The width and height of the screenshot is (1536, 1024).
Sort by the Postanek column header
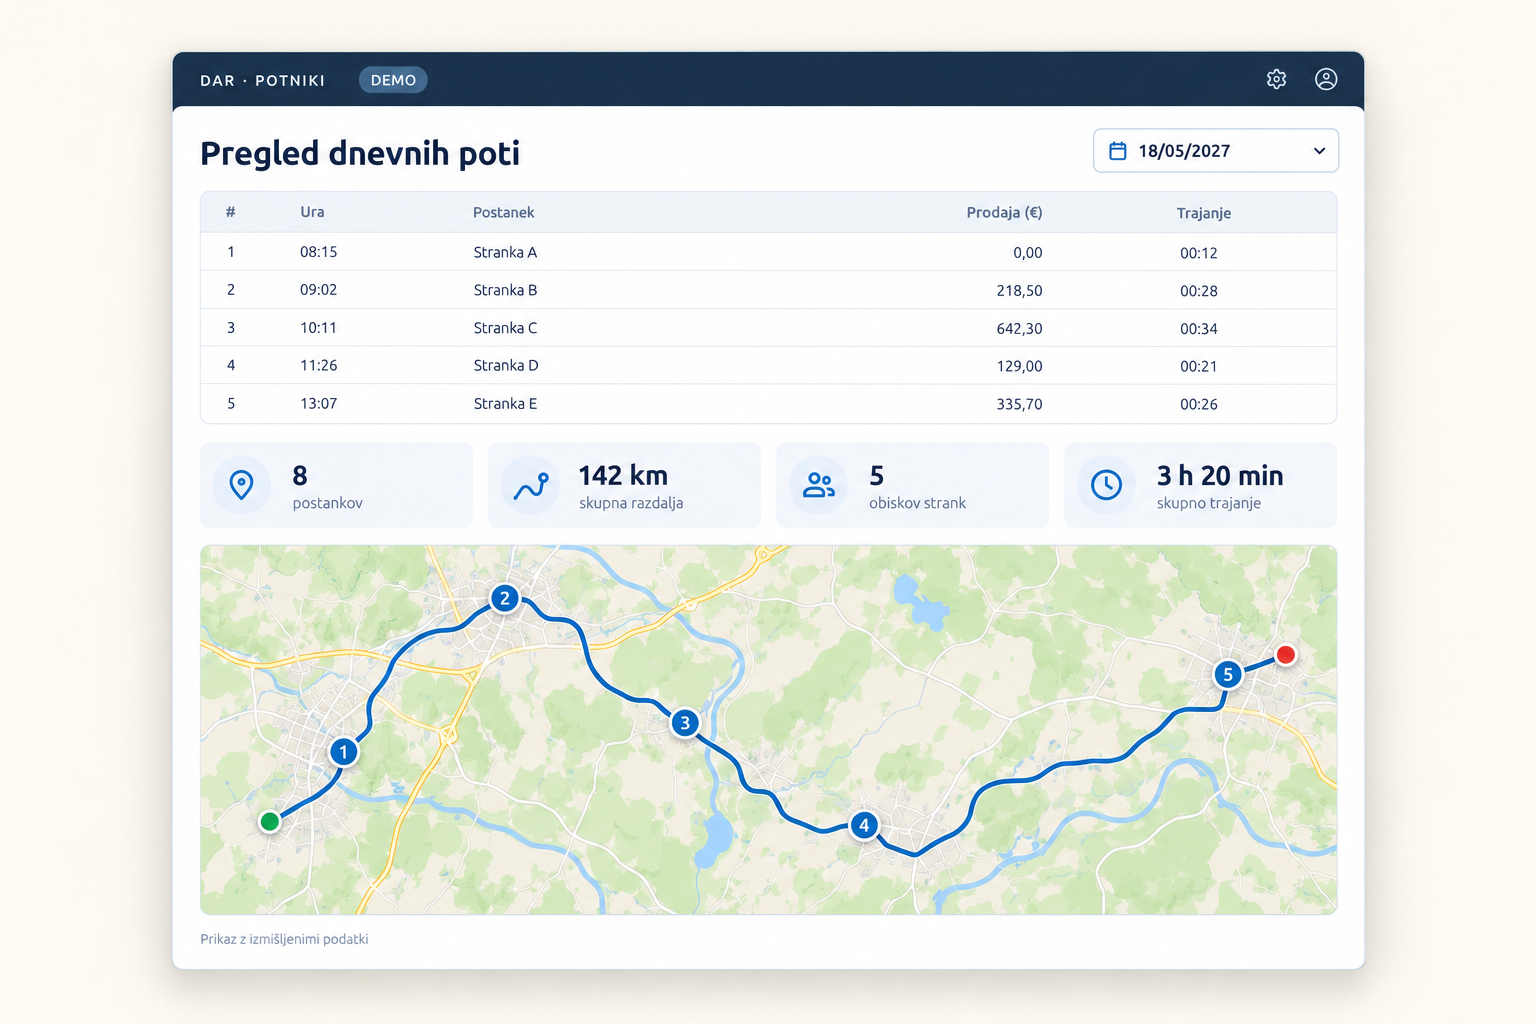[x=503, y=212]
